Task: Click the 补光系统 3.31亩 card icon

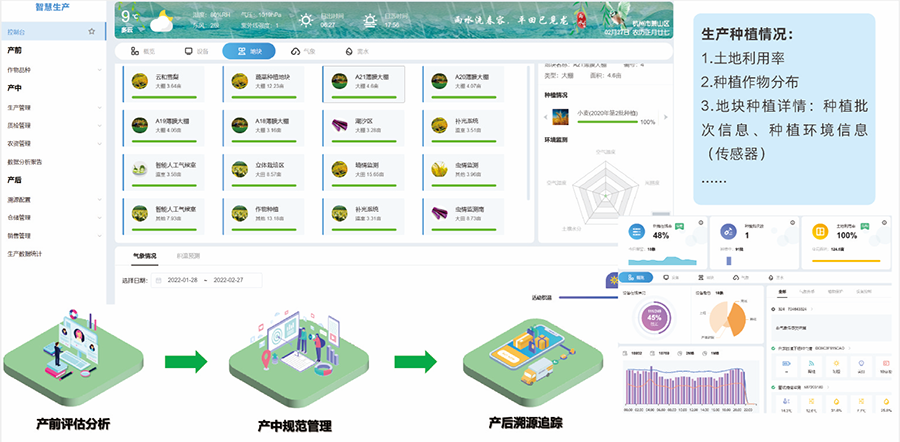Action: [x=339, y=213]
